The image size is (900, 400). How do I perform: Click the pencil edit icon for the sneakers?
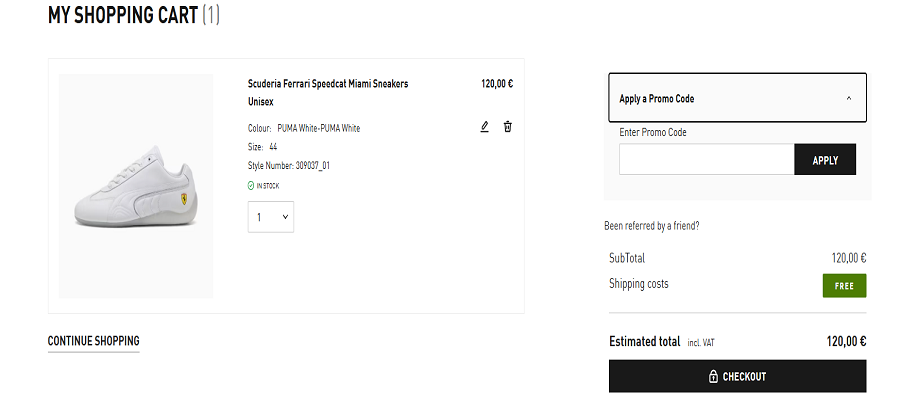pyautogui.click(x=485, y=127)
